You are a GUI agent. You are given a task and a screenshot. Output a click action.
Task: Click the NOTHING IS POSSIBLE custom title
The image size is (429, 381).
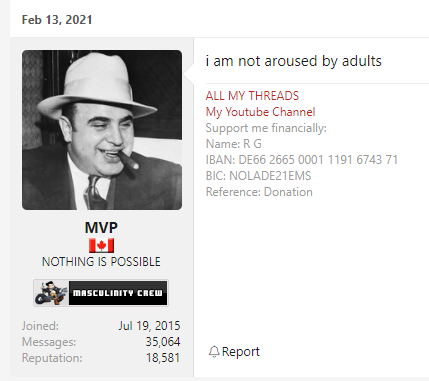[x=101, y=262]
